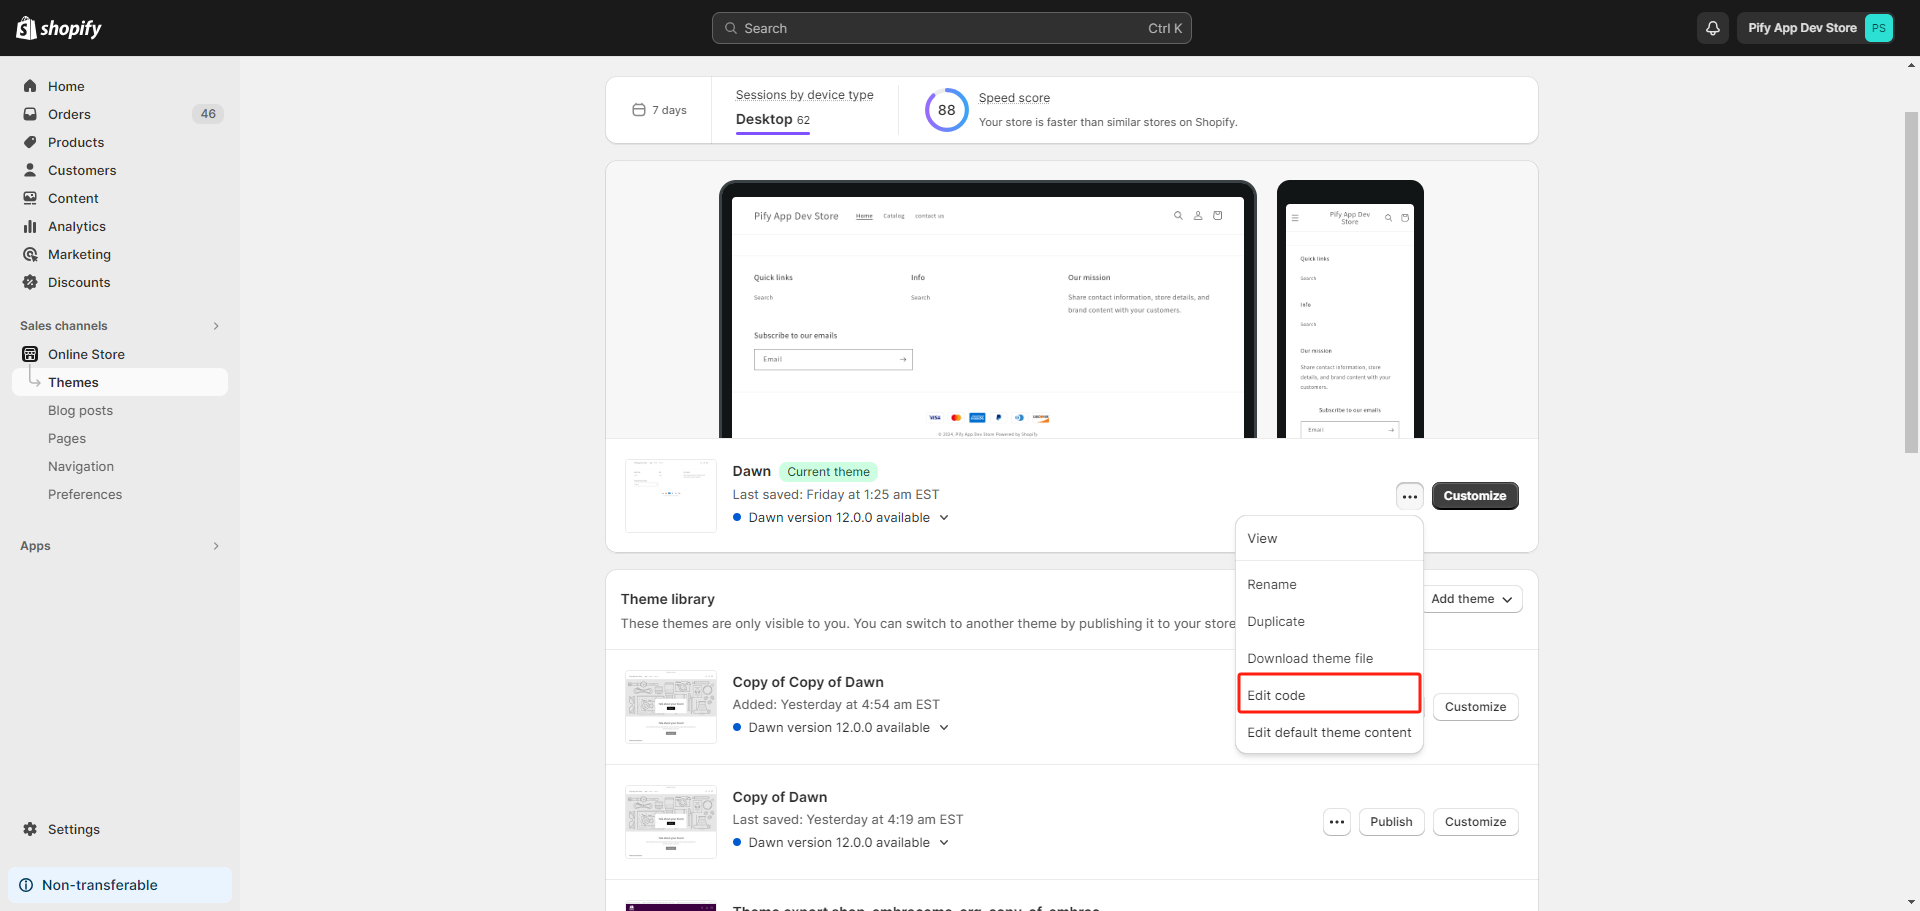Customize the current Dawn theme
This screenshot has width=1920, height=911.
pyautogui.click(x=1475, y=496)
